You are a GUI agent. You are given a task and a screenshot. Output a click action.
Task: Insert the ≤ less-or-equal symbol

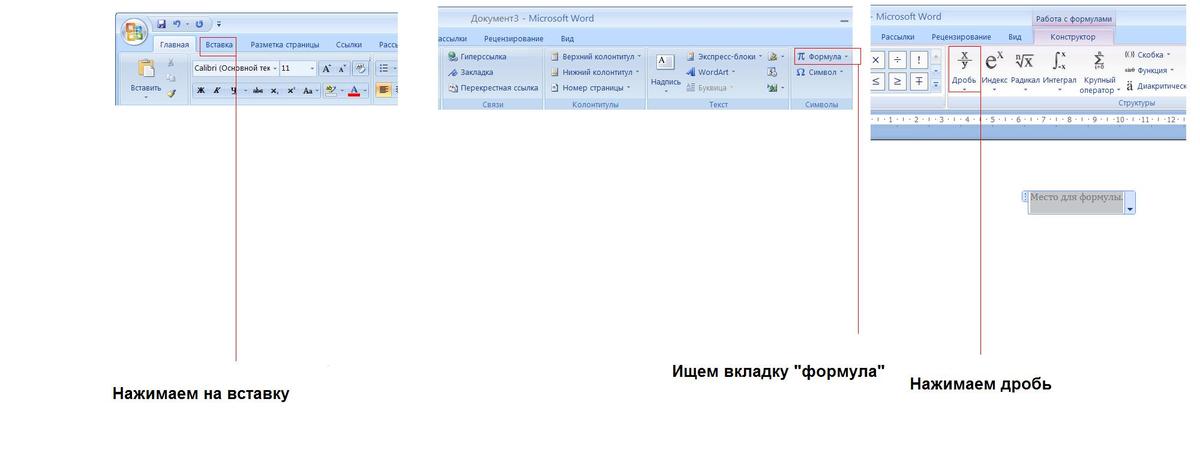pos(877,81)
